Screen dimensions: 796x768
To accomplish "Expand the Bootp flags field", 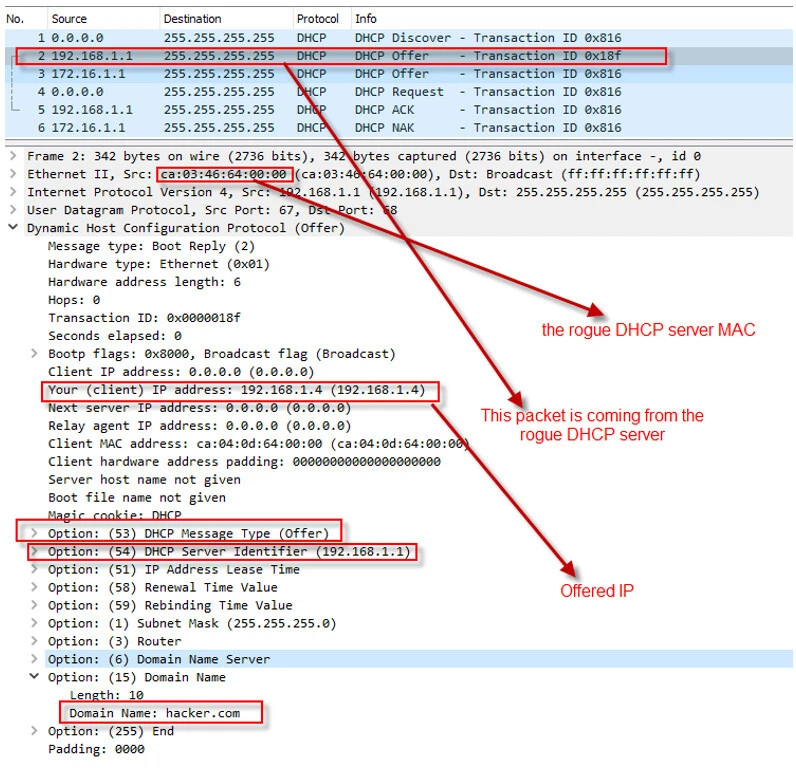I will point(34,354).
